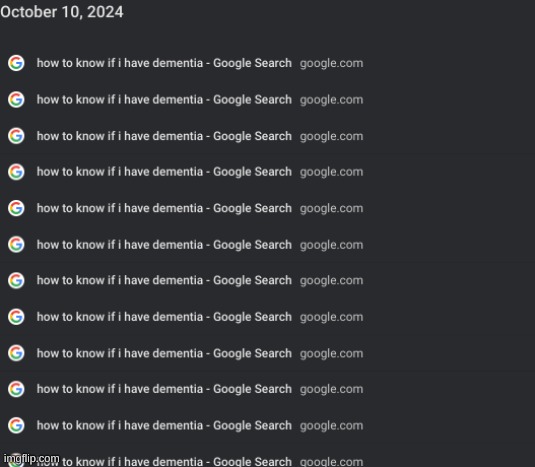Click the google.com domain of the sixth entry
Image resolution: width=535 pixels, height=467 pixels.
pyautogui.click(x=331, y=245)
